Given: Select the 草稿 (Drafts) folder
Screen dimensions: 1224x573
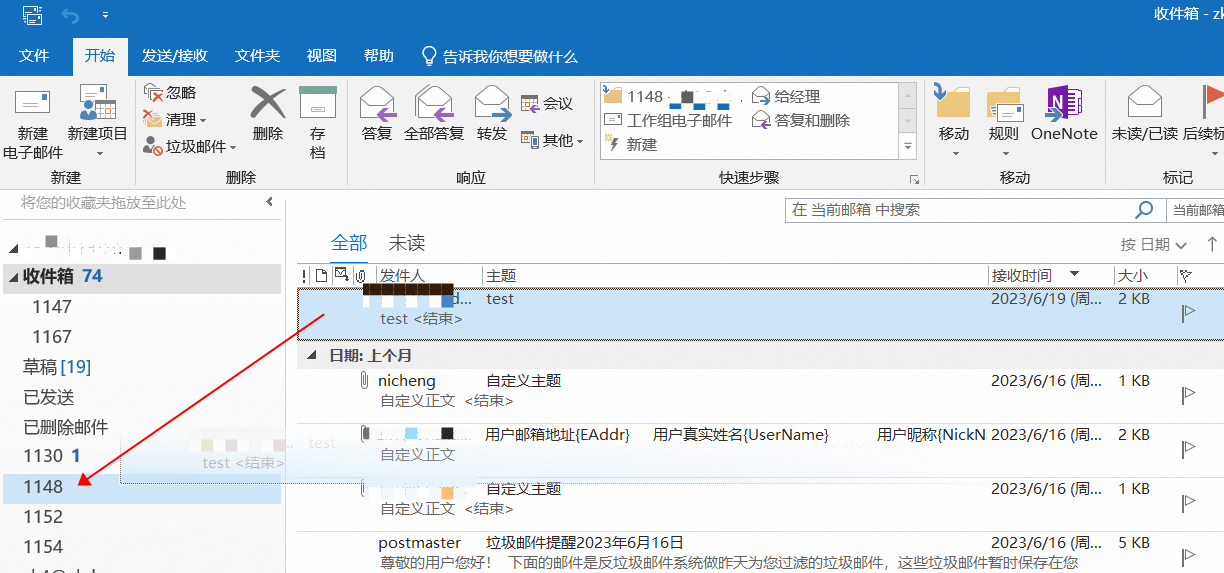Looking at the screenshot, I should [41, 367].
